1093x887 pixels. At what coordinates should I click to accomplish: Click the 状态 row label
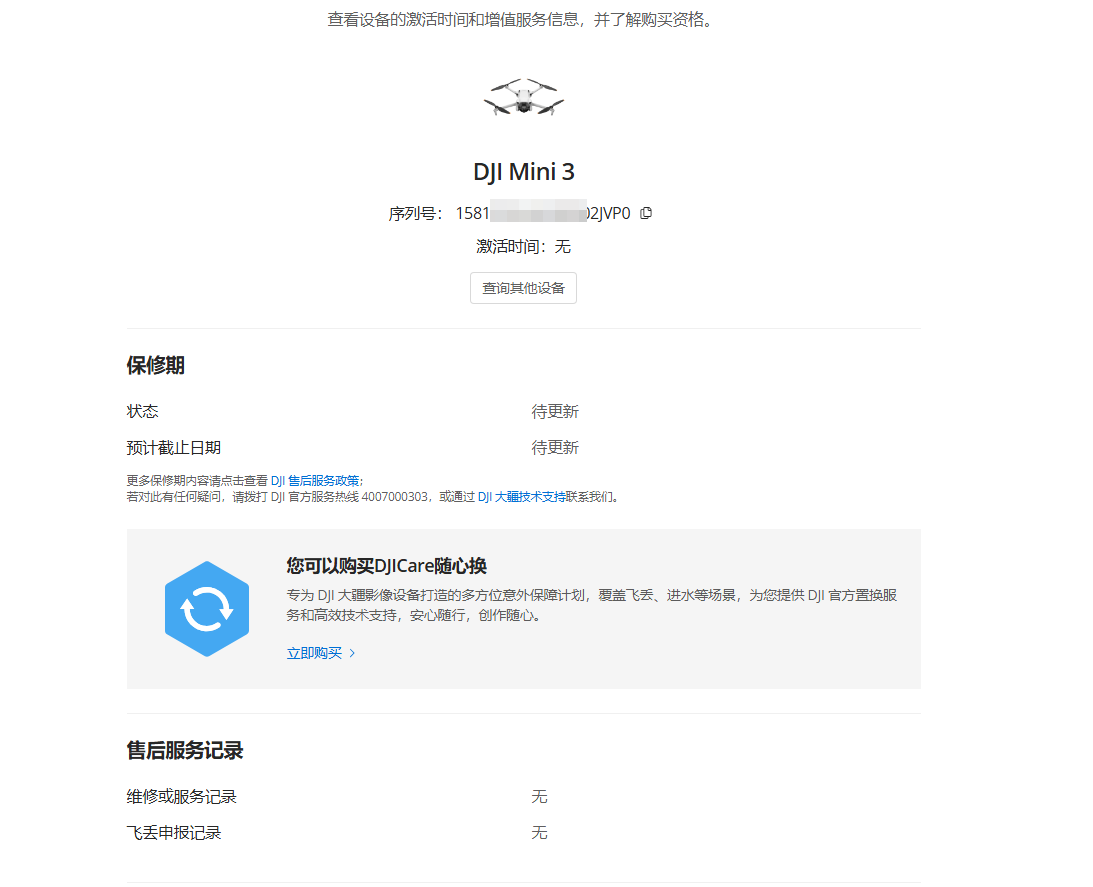[142, 411]
